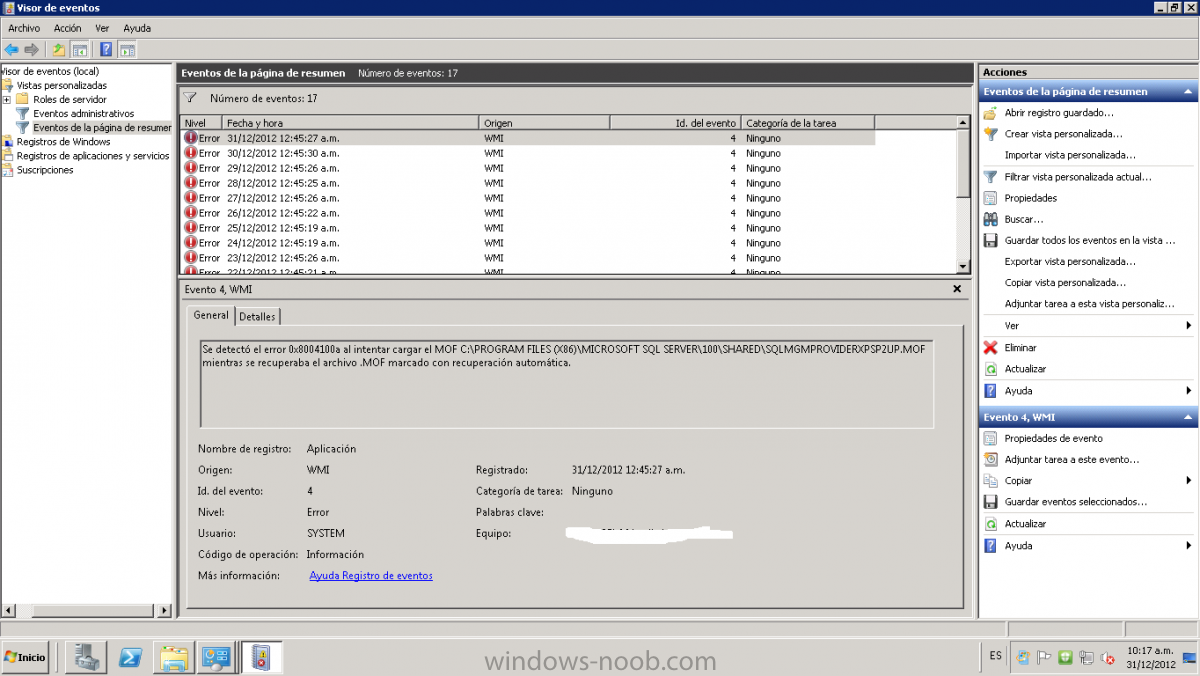Click the event list scrollbar down arrow
This screenshot has height=676, width=1200.
(963, 267)
